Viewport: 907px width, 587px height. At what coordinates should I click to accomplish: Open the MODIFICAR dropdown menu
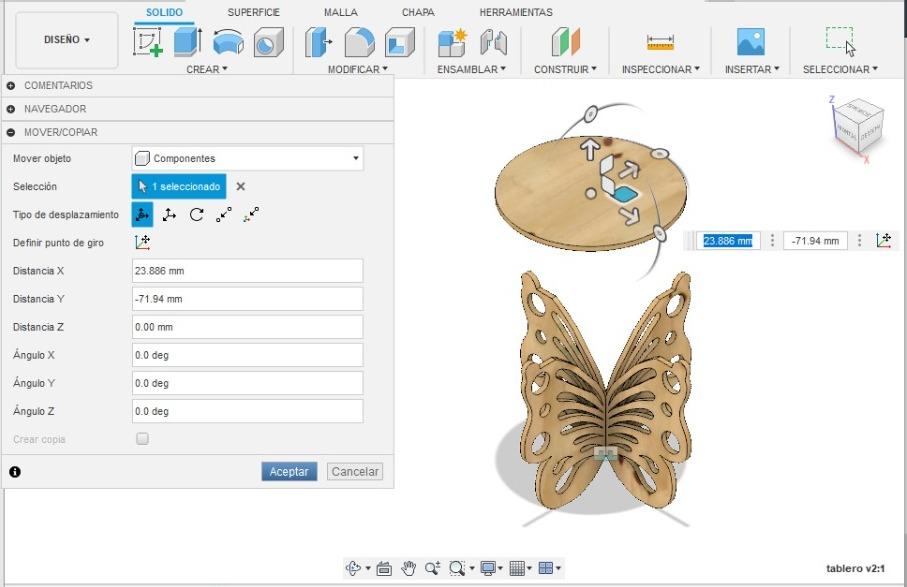pos(357,69)
